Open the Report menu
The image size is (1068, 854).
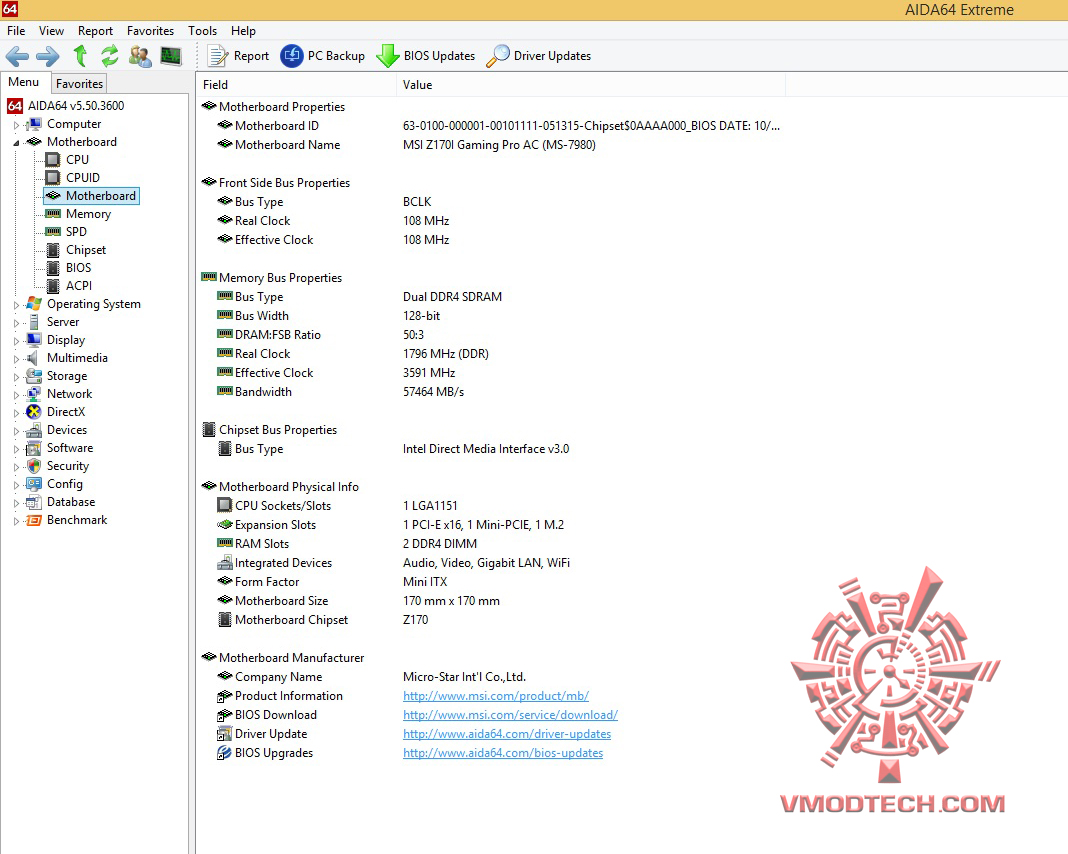[x=95, y=31]
